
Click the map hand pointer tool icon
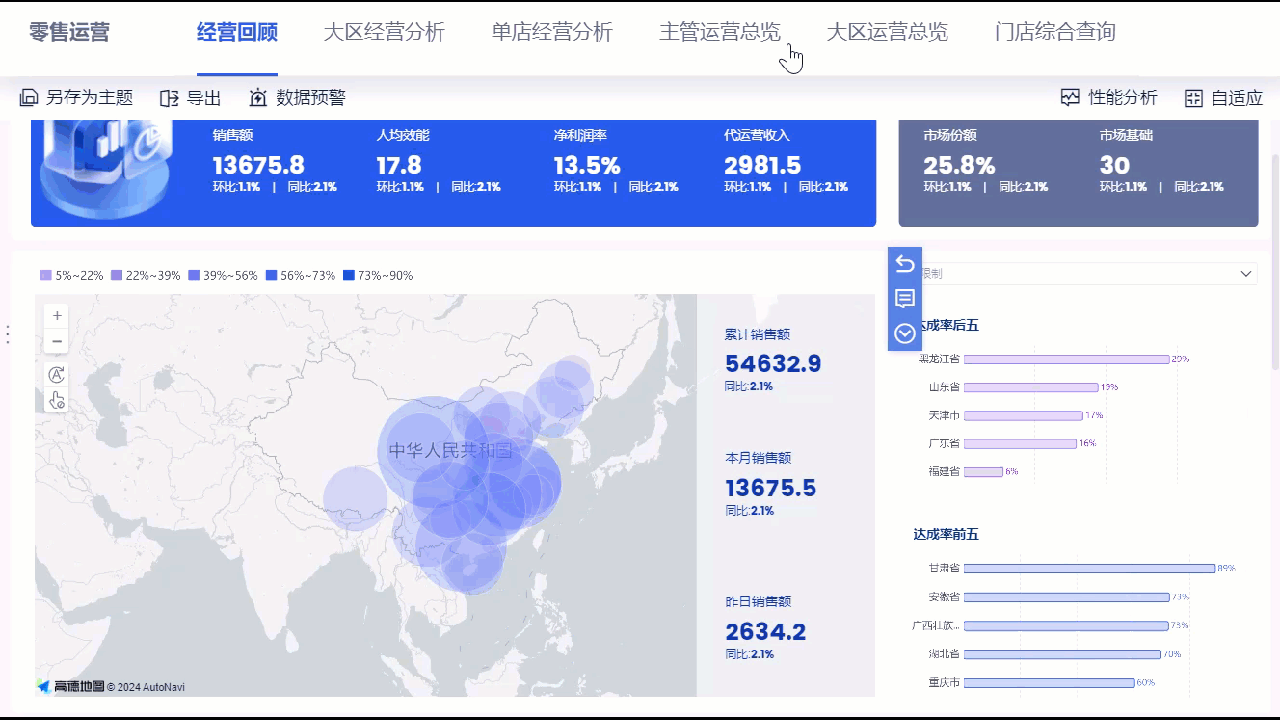[x=57, y=400]
